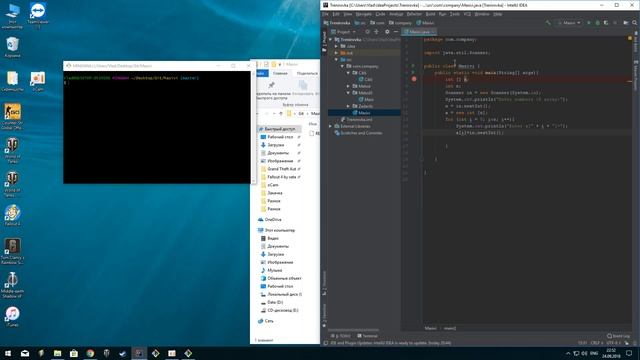Click Mail icon on taskbar

(24, 353)
